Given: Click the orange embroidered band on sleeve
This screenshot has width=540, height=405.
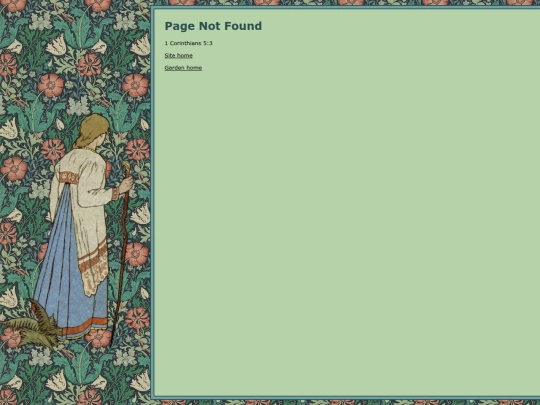Looking at the screenshot, I should point(69,178).
